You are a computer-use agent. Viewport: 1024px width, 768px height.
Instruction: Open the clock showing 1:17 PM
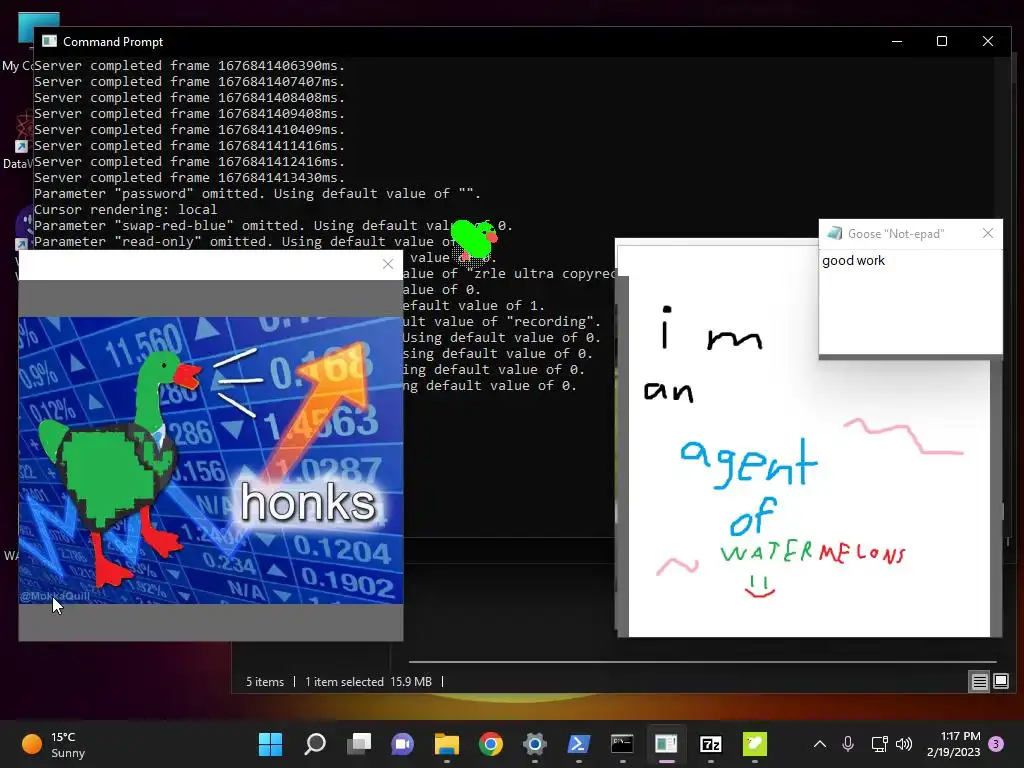point(953,744)
